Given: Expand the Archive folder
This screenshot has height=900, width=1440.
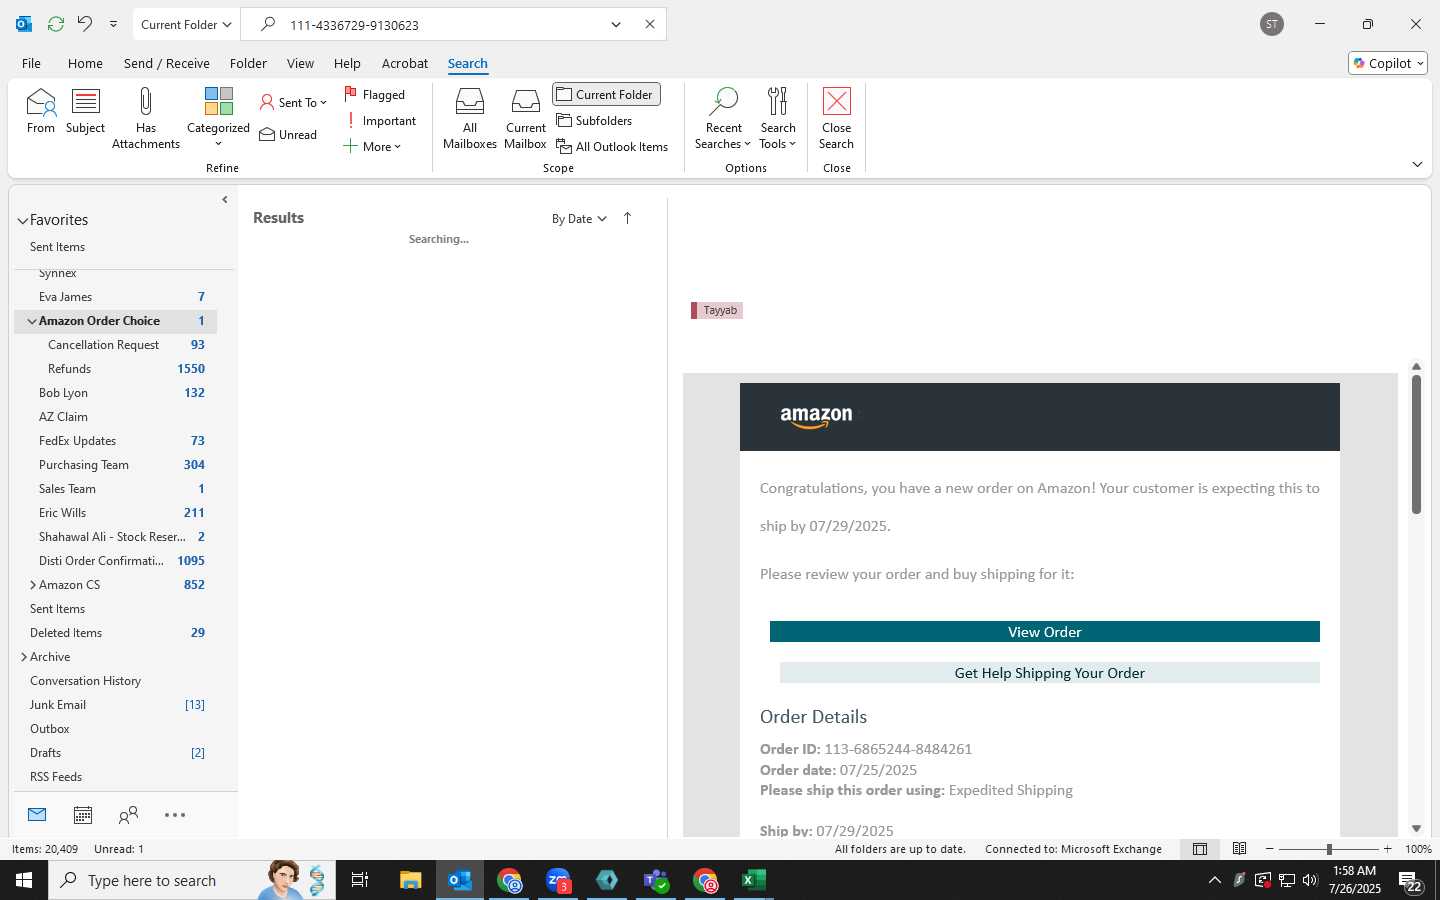Looking at the screenshot, I should pyautogui.click(x=23, y=657).
